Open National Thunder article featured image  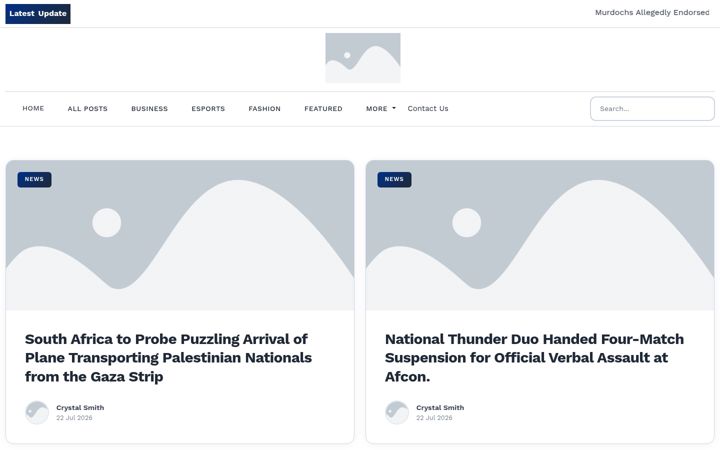[x=540, y=235]
